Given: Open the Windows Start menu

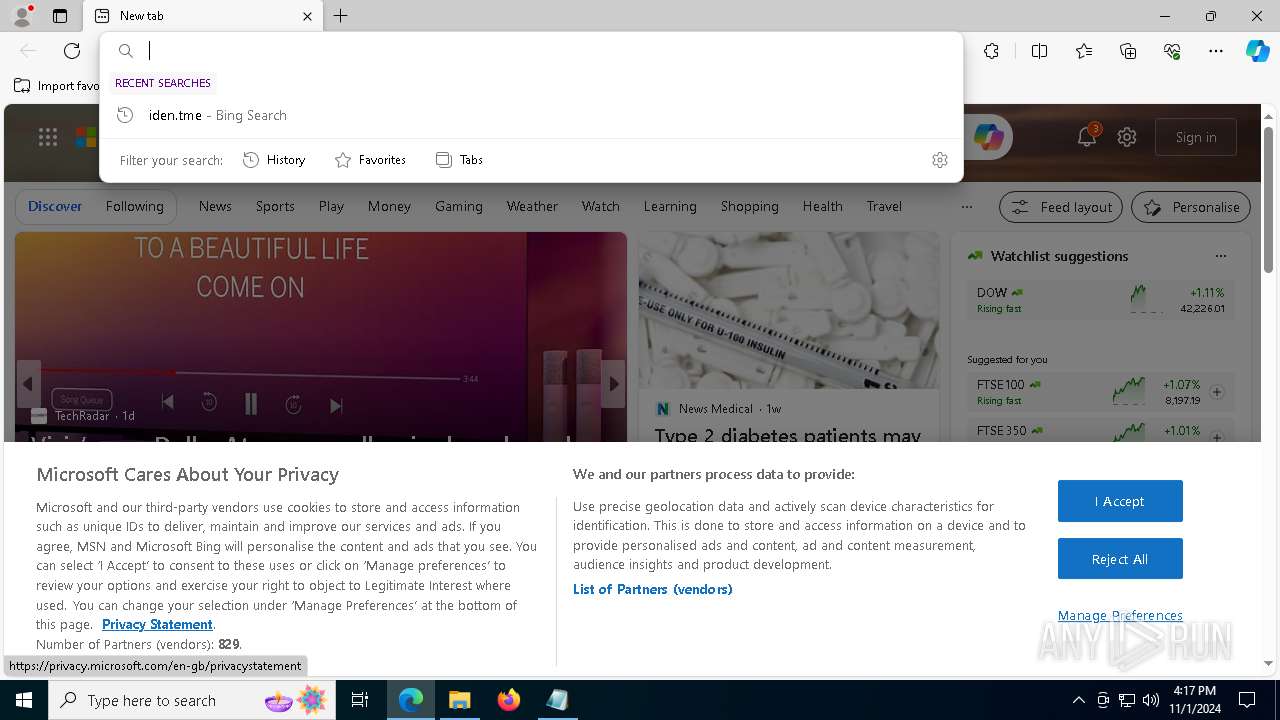Looking at the screenshot, I should (24, 700).
